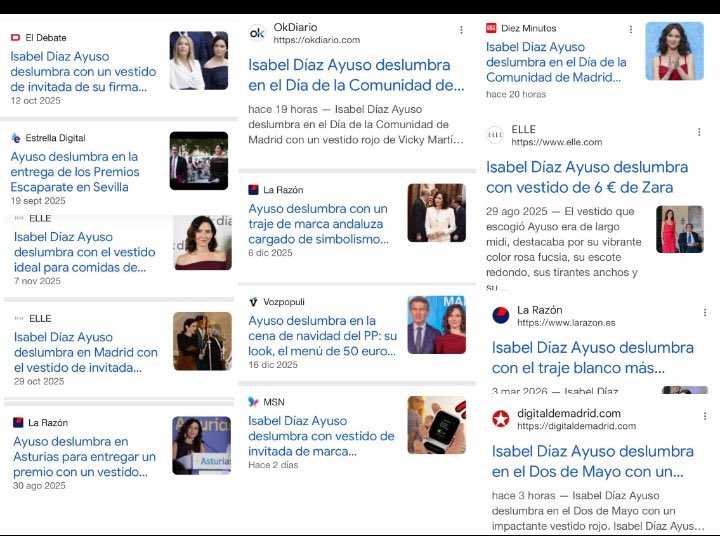Click the 'Diez Minutos' source name
This screenshot has height=536, width=720.
point(529,28)
